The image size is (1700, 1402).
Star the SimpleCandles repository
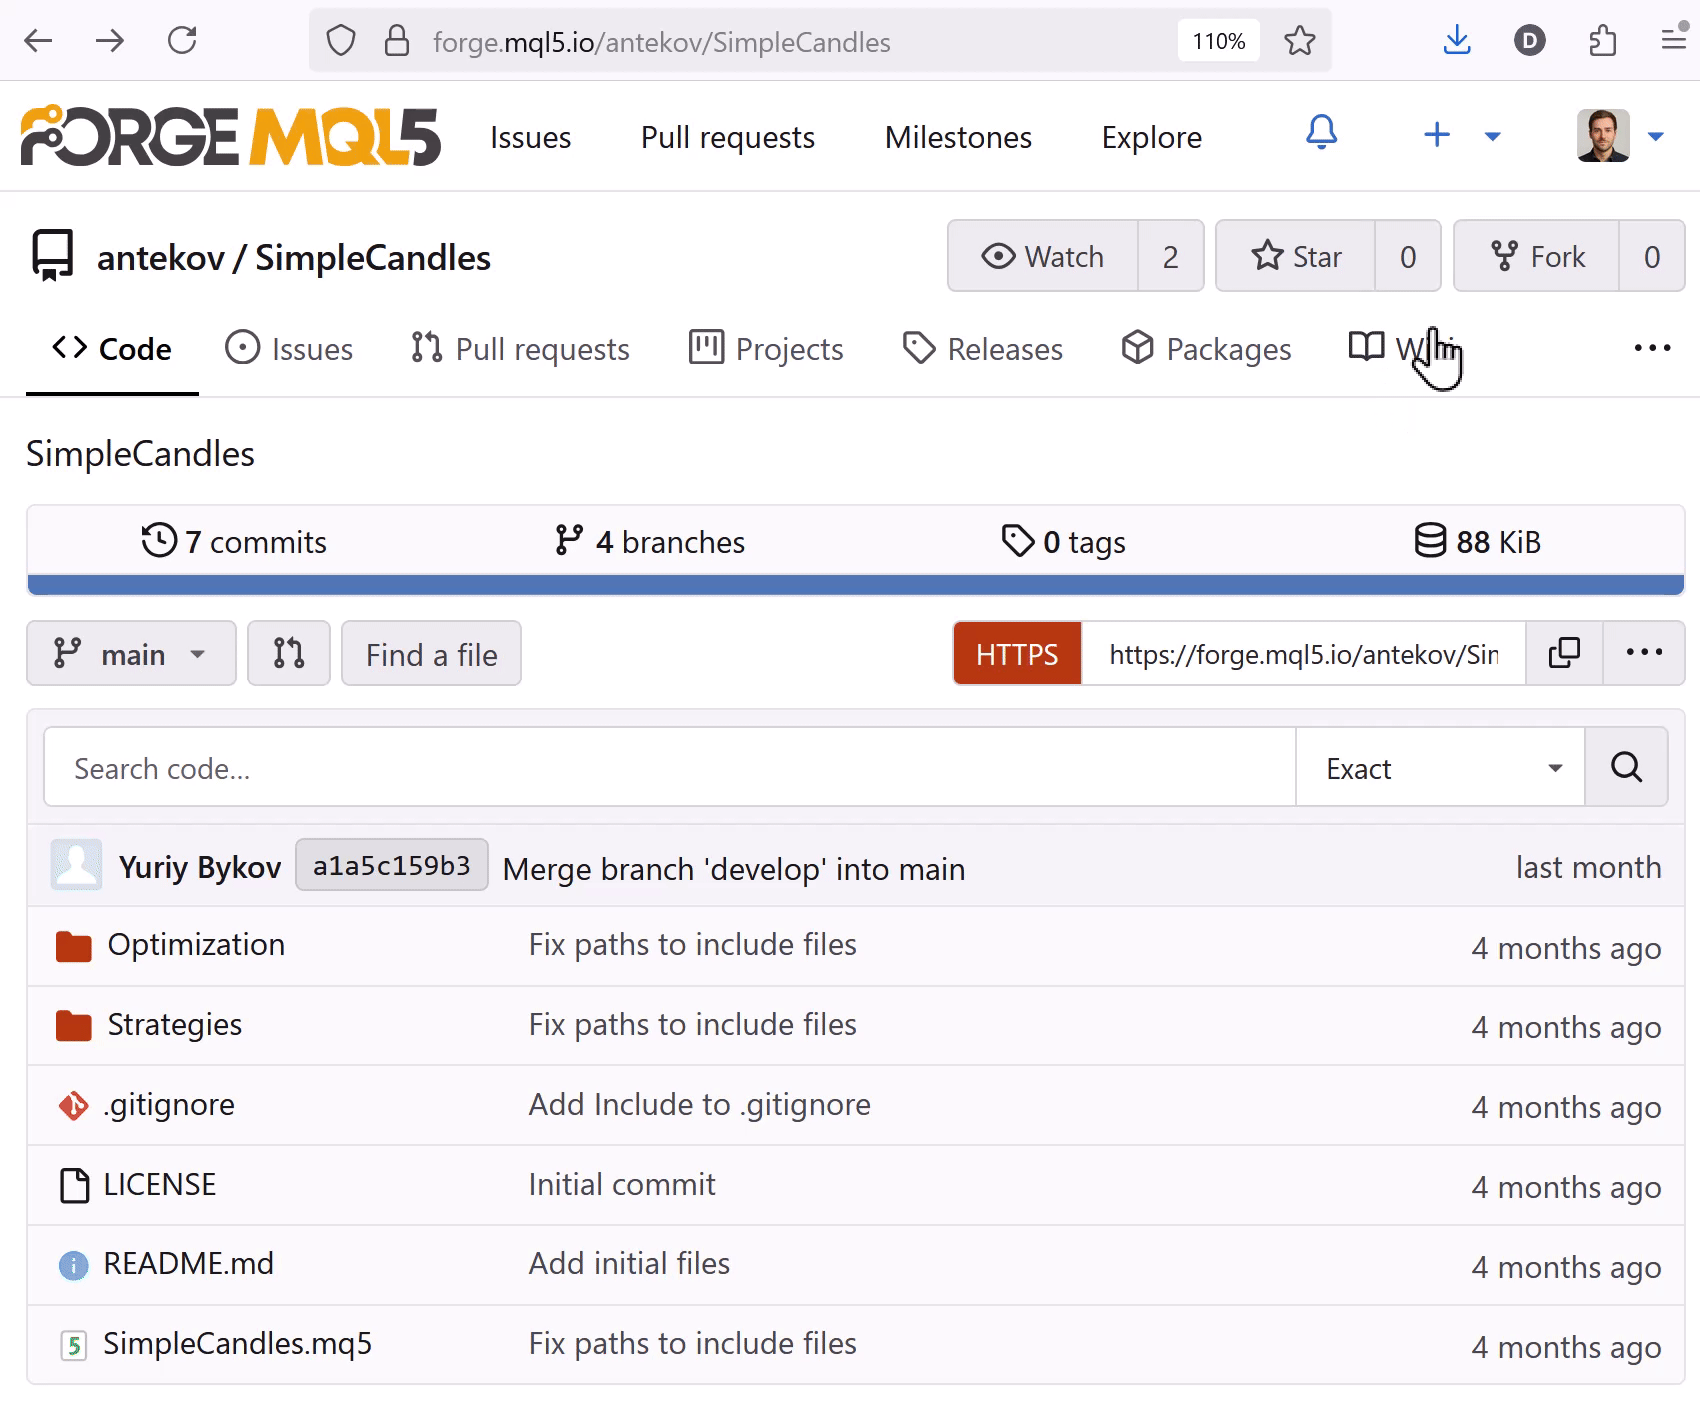coord(1296,257)
